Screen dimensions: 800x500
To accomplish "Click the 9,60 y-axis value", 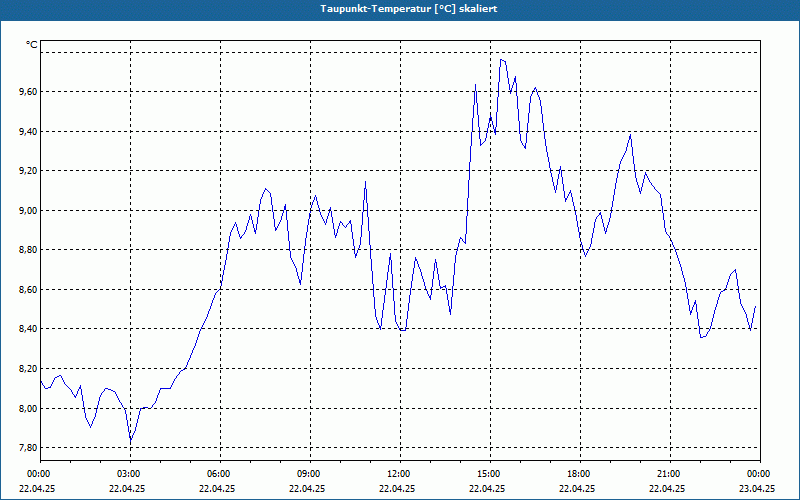I will coord(28,92).
